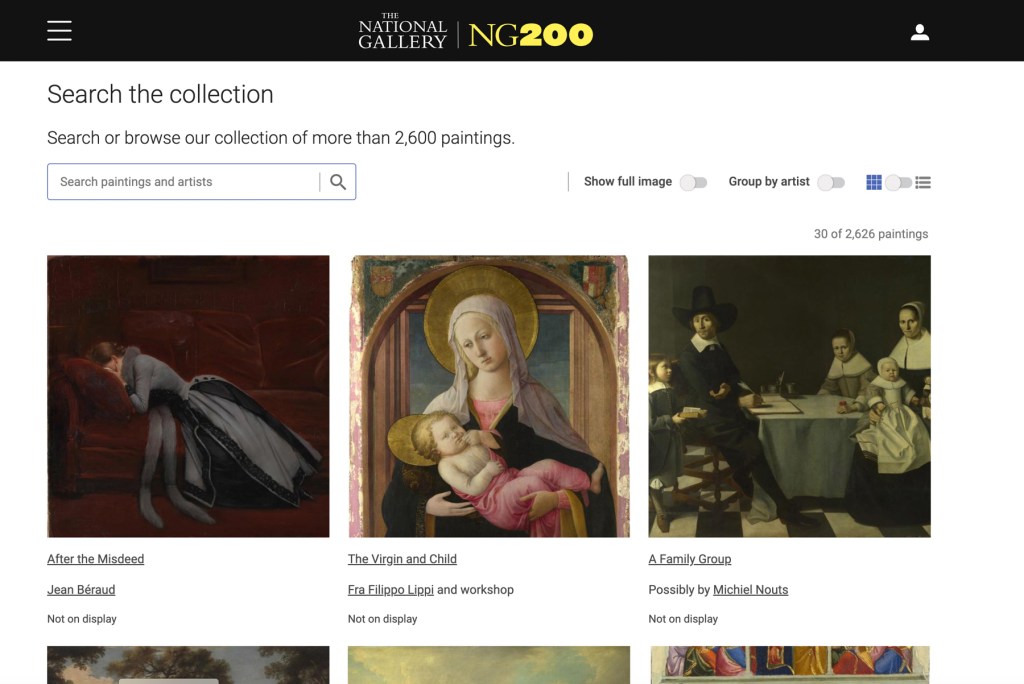The width and height of the screenshot is (1024, 684).
Task: Click the Family Group painting thumbnail
Action: pyautogui.click(x=789, y=396)
